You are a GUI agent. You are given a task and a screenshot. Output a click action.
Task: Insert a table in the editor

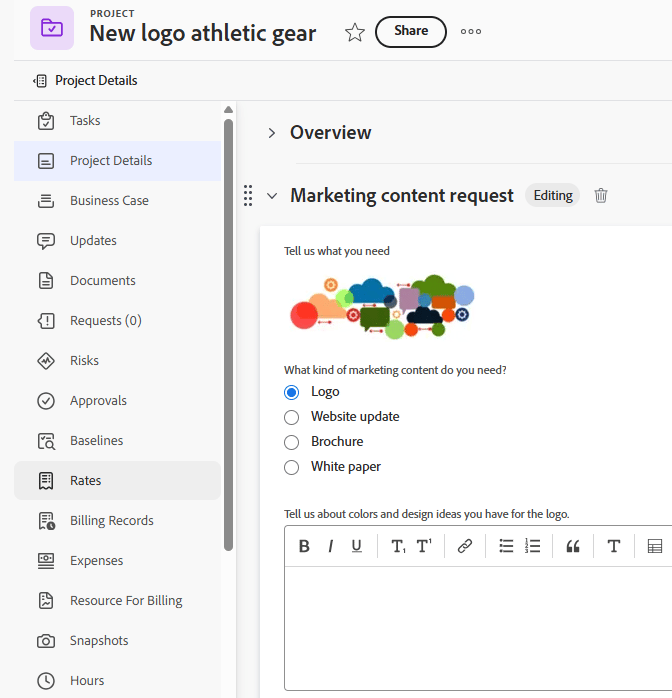[655, 546]
